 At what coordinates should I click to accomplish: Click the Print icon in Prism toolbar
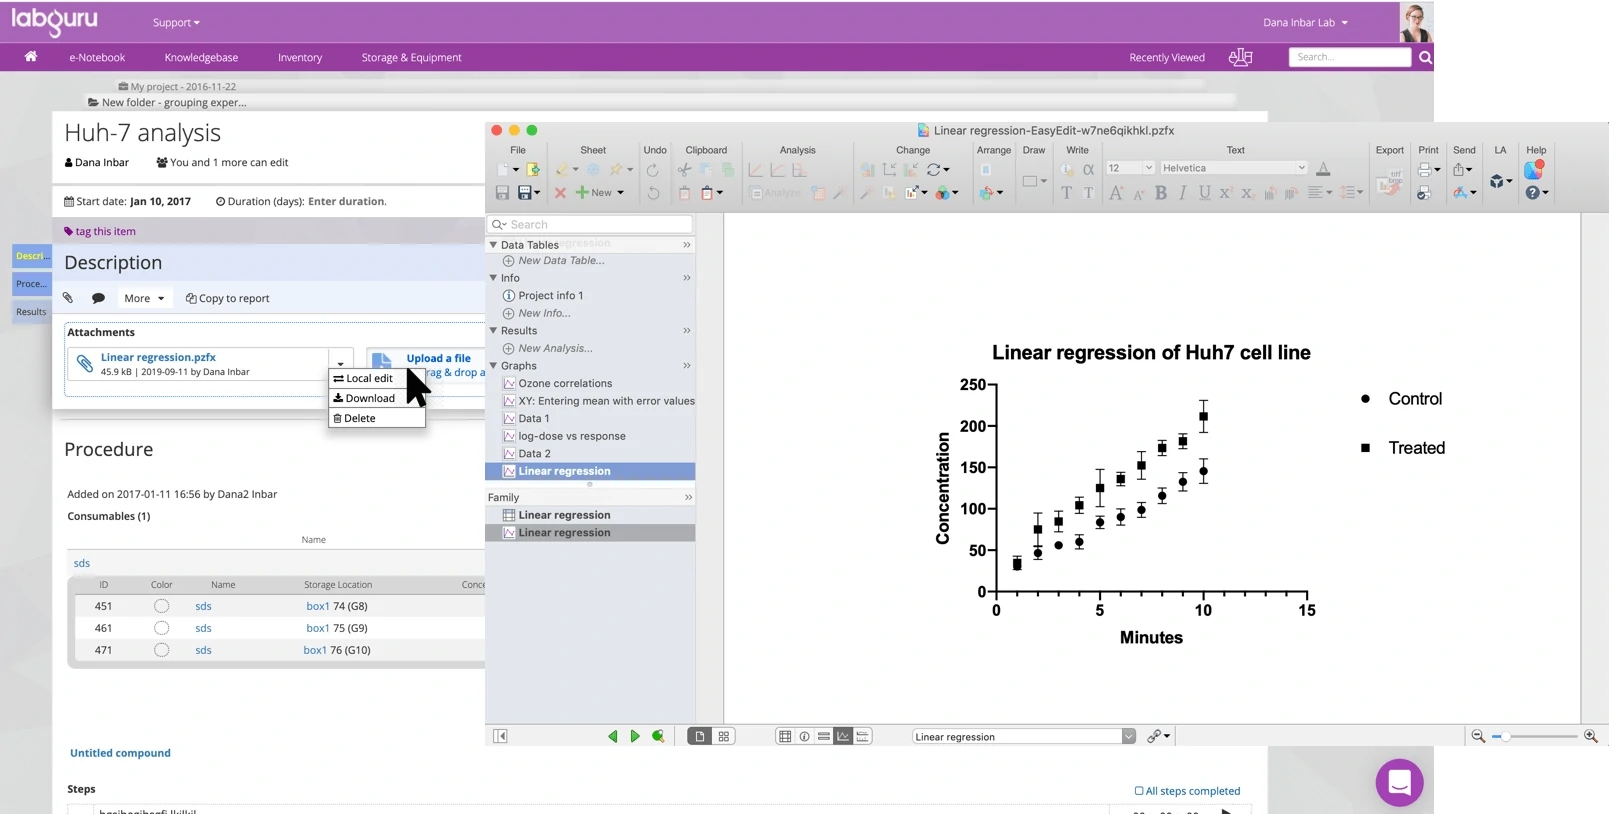(x=1424, y=170)
